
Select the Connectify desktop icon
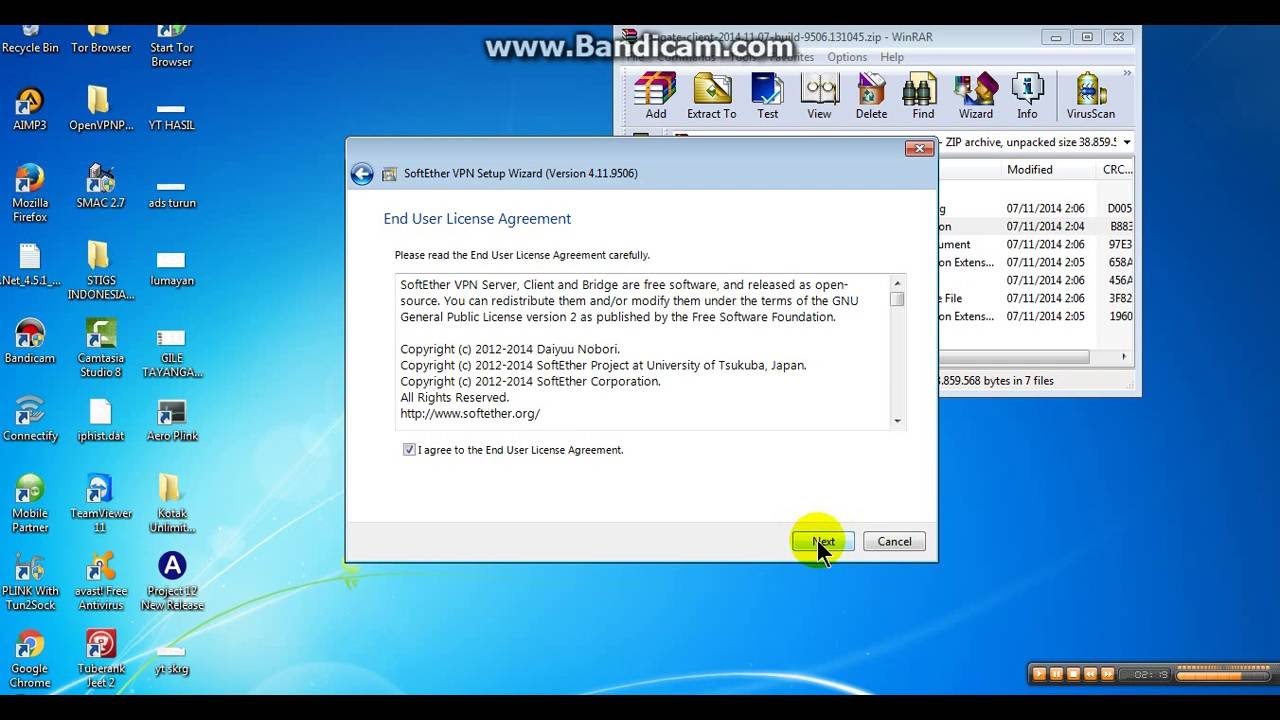(30, 419)
